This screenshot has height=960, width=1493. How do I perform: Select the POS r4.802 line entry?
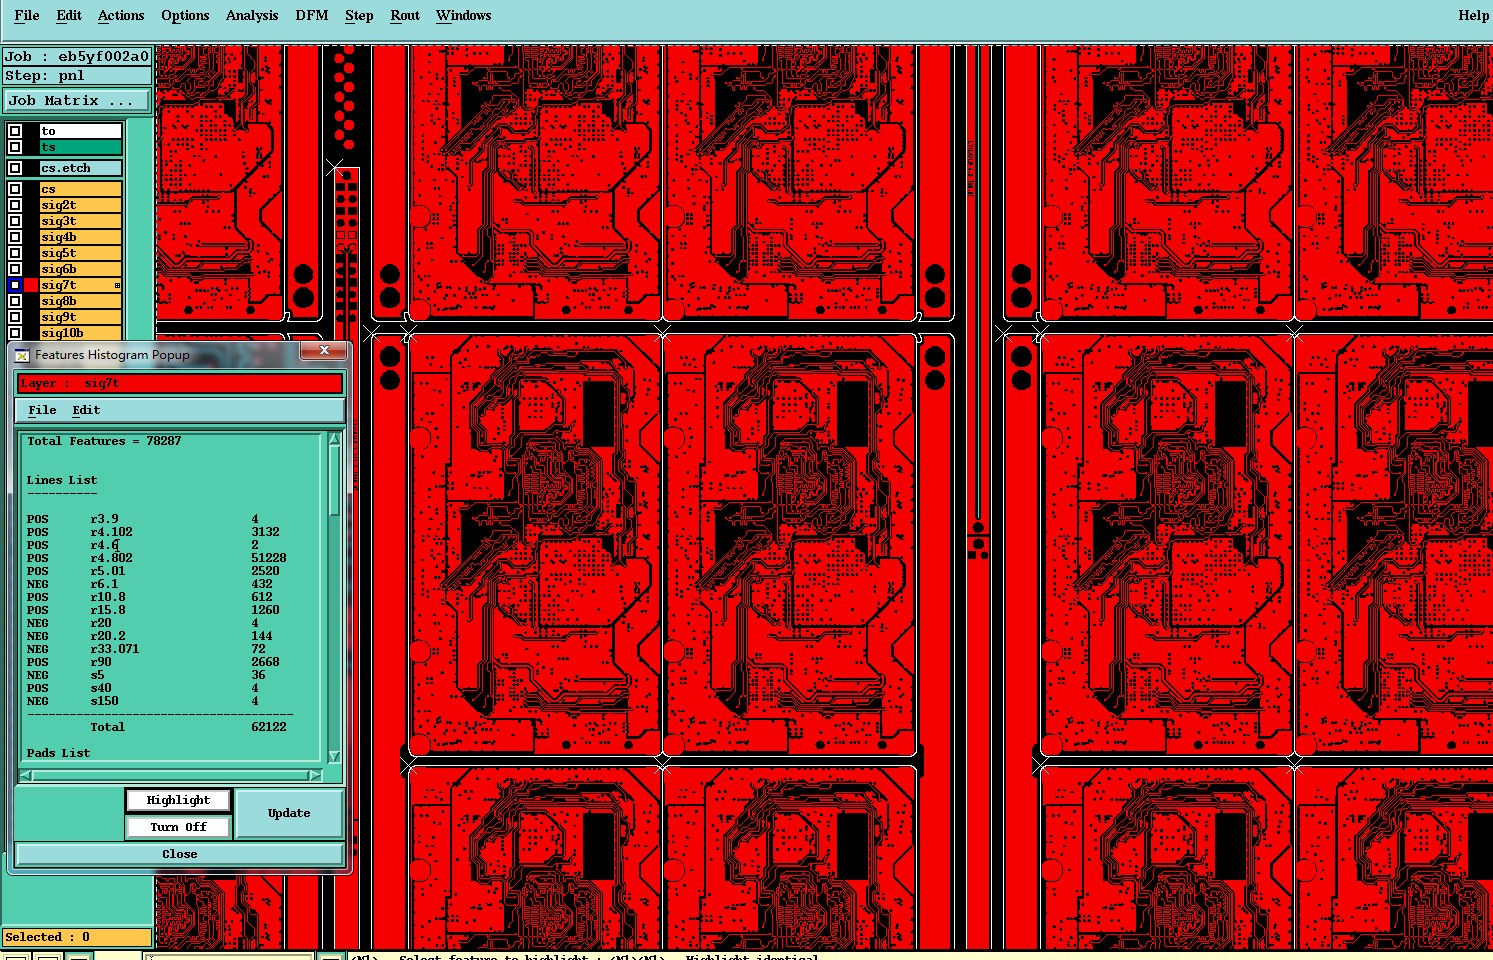tap(156, 558)
